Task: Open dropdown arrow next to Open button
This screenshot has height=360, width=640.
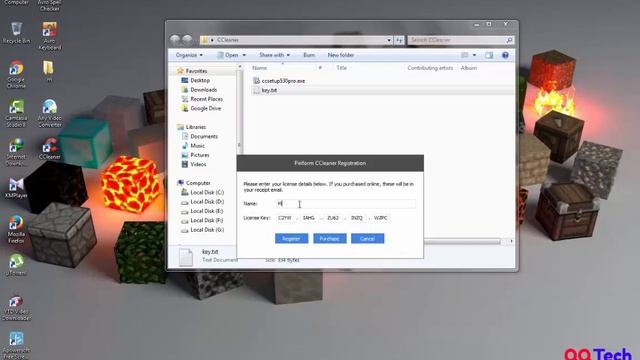Action: pos(244,55)
